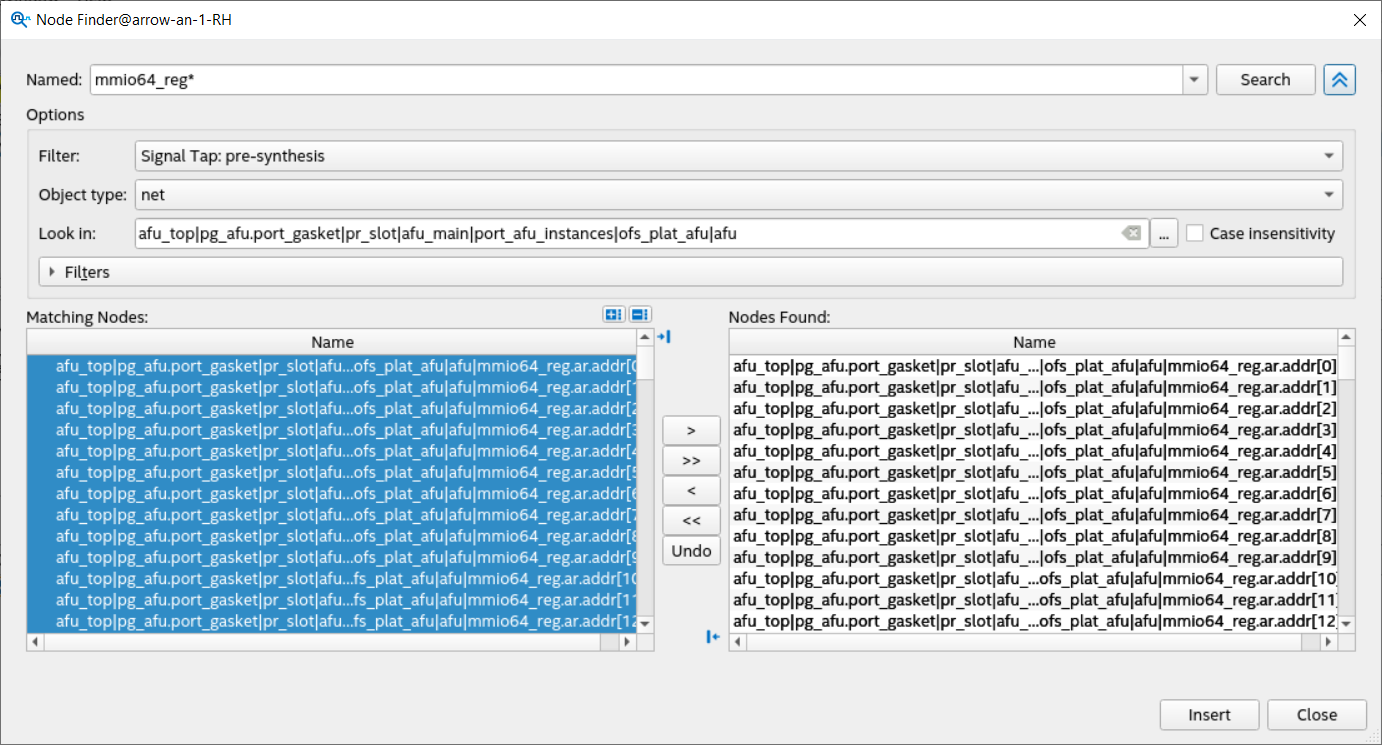This screenshot has height=745, width=1382.
Task: Browse hierarchy with the ... button
Action: 1163,233
